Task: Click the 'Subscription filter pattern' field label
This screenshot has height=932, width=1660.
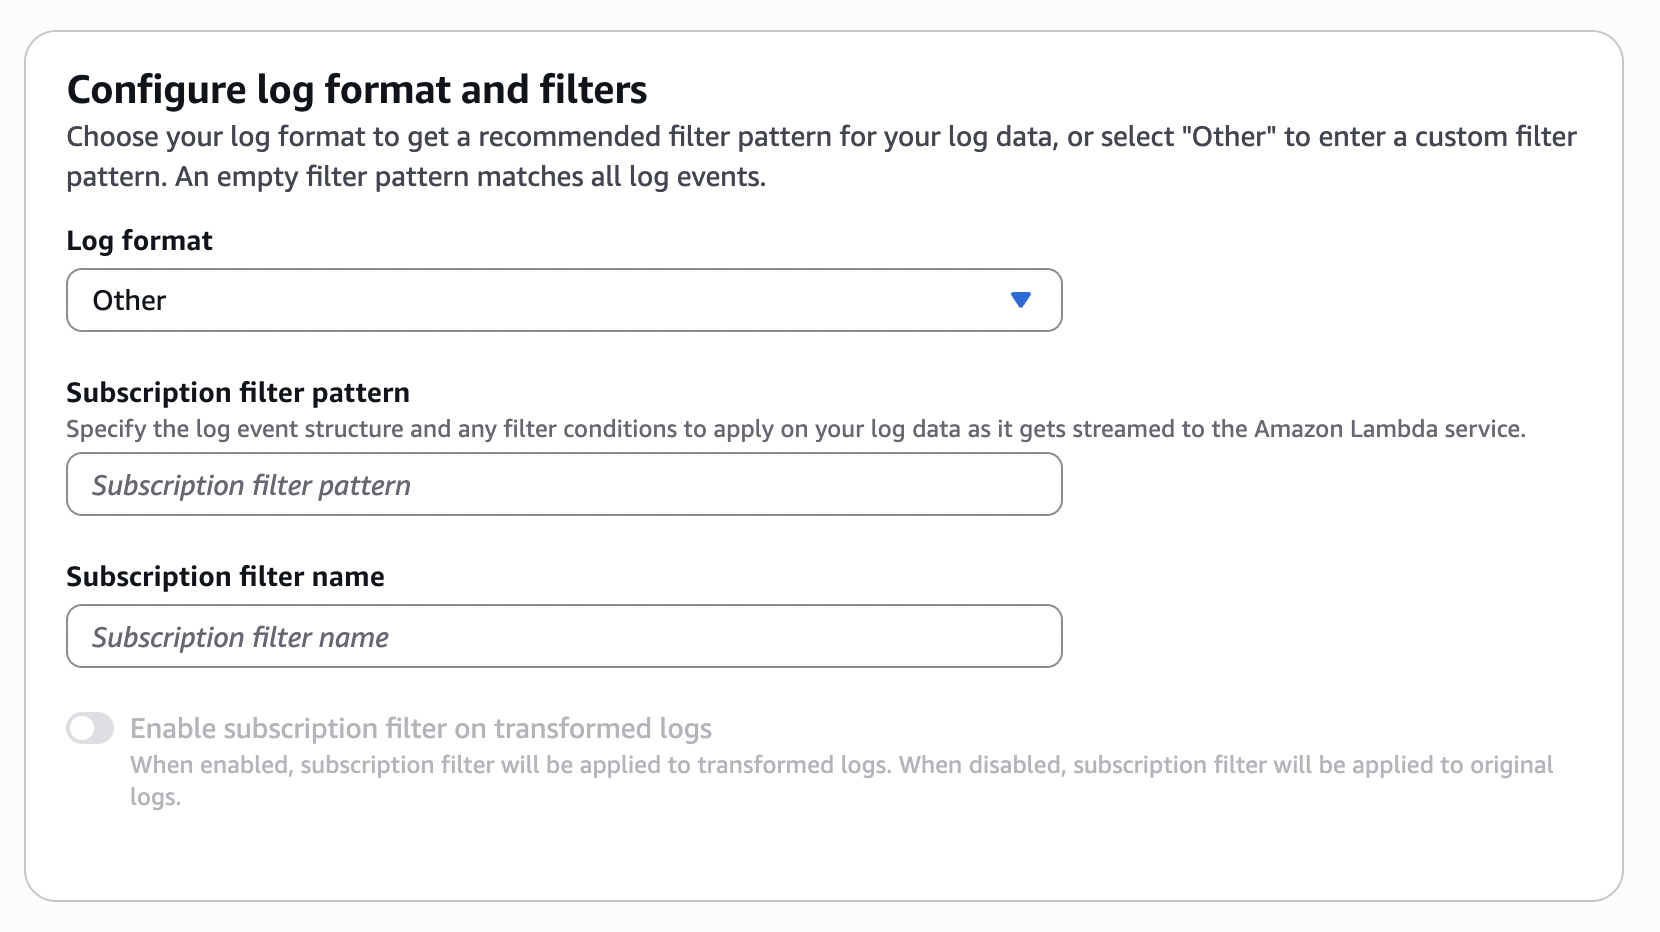Action: 238,393
